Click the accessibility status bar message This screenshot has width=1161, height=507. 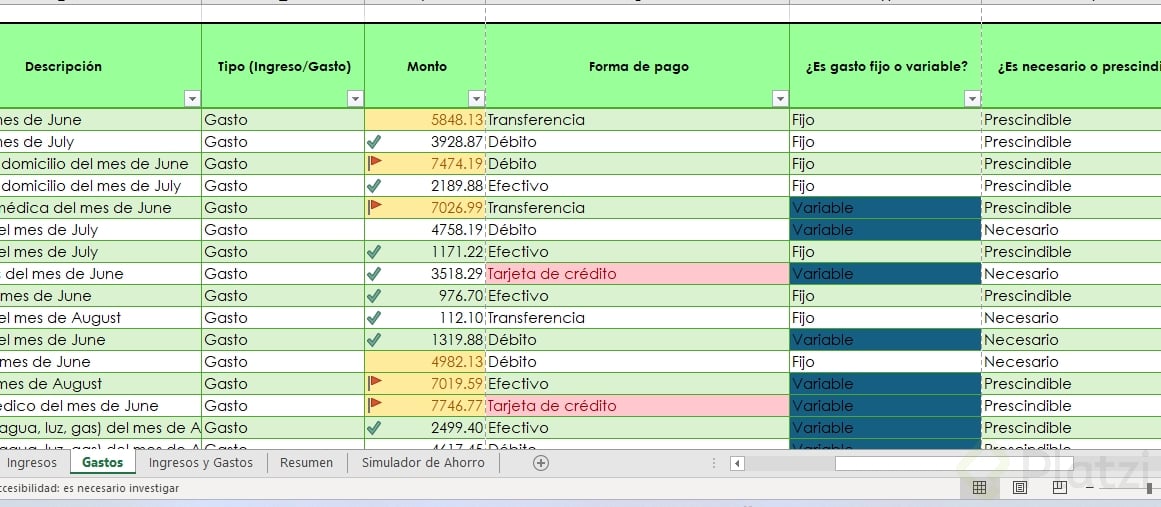click(90, 488)
